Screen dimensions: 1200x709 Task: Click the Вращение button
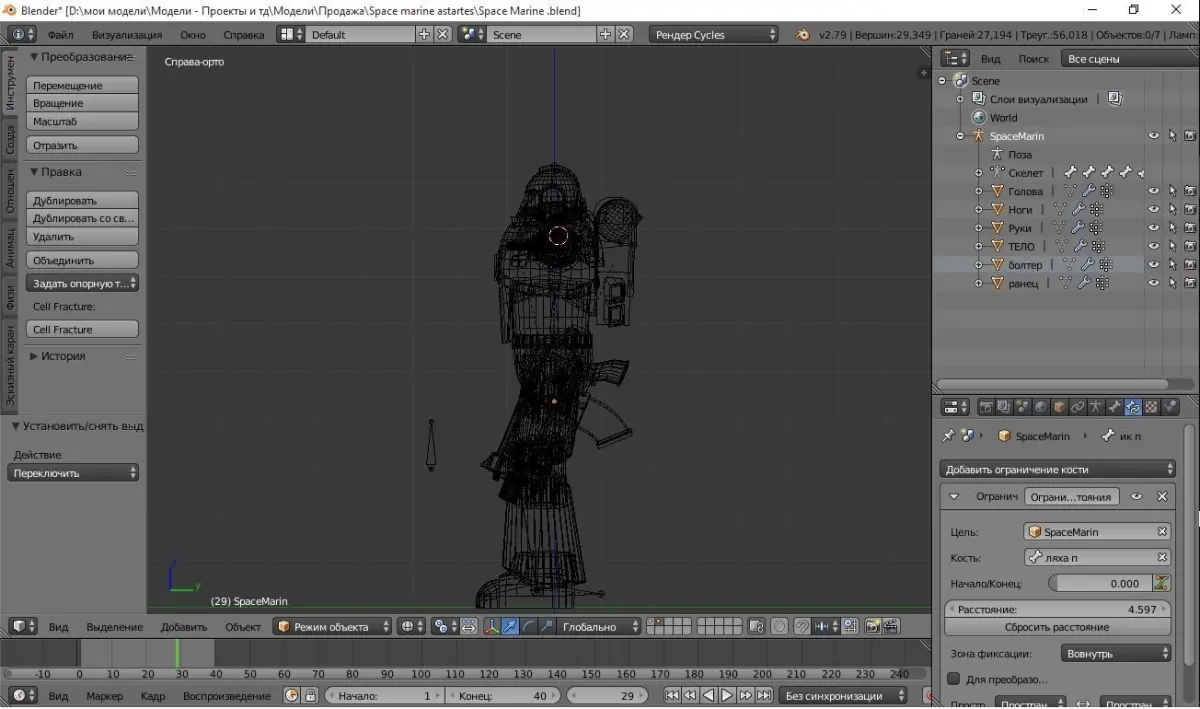point(82,103)
